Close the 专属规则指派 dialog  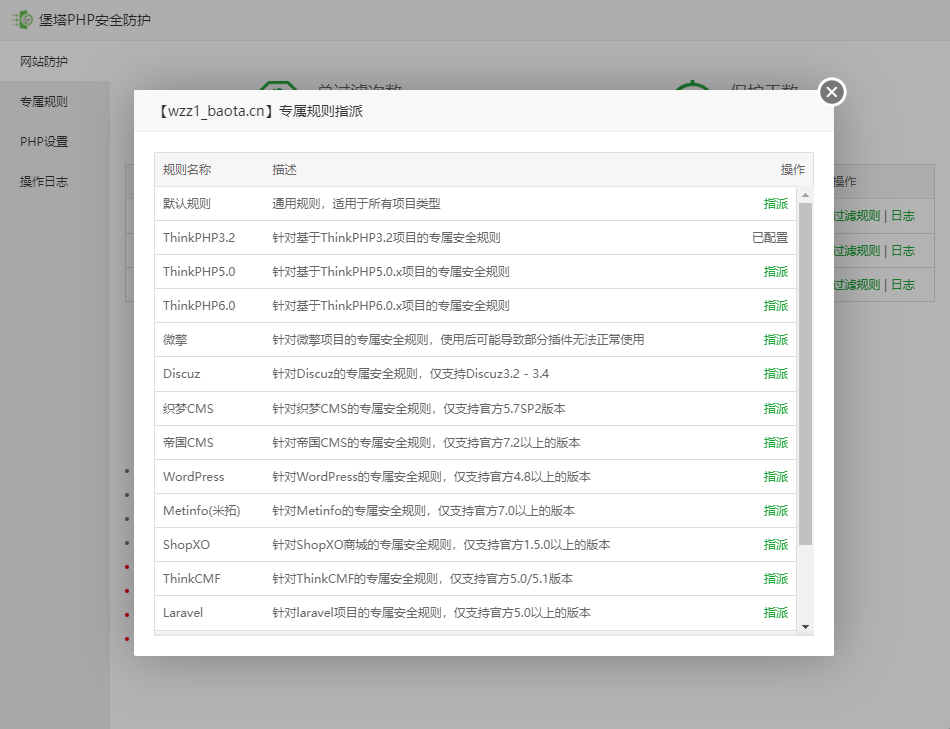pos(832,92)
